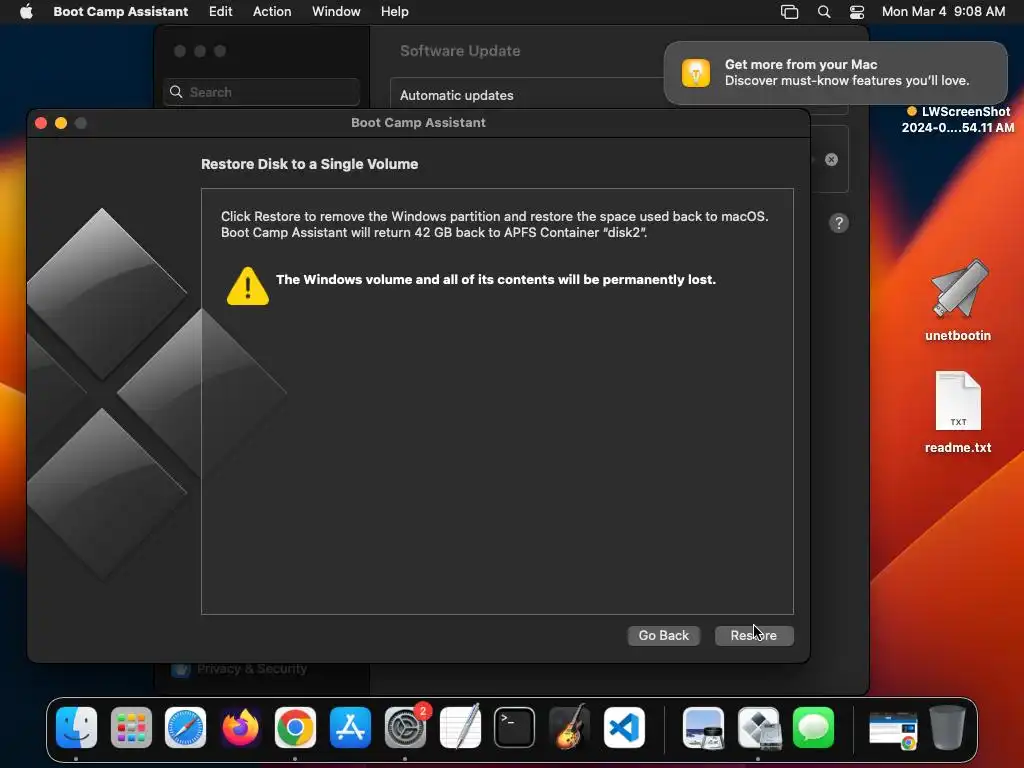This screenshot has height=768, width=1024.
Task: Click the date and time in menu bar
Action: point(943,12)
